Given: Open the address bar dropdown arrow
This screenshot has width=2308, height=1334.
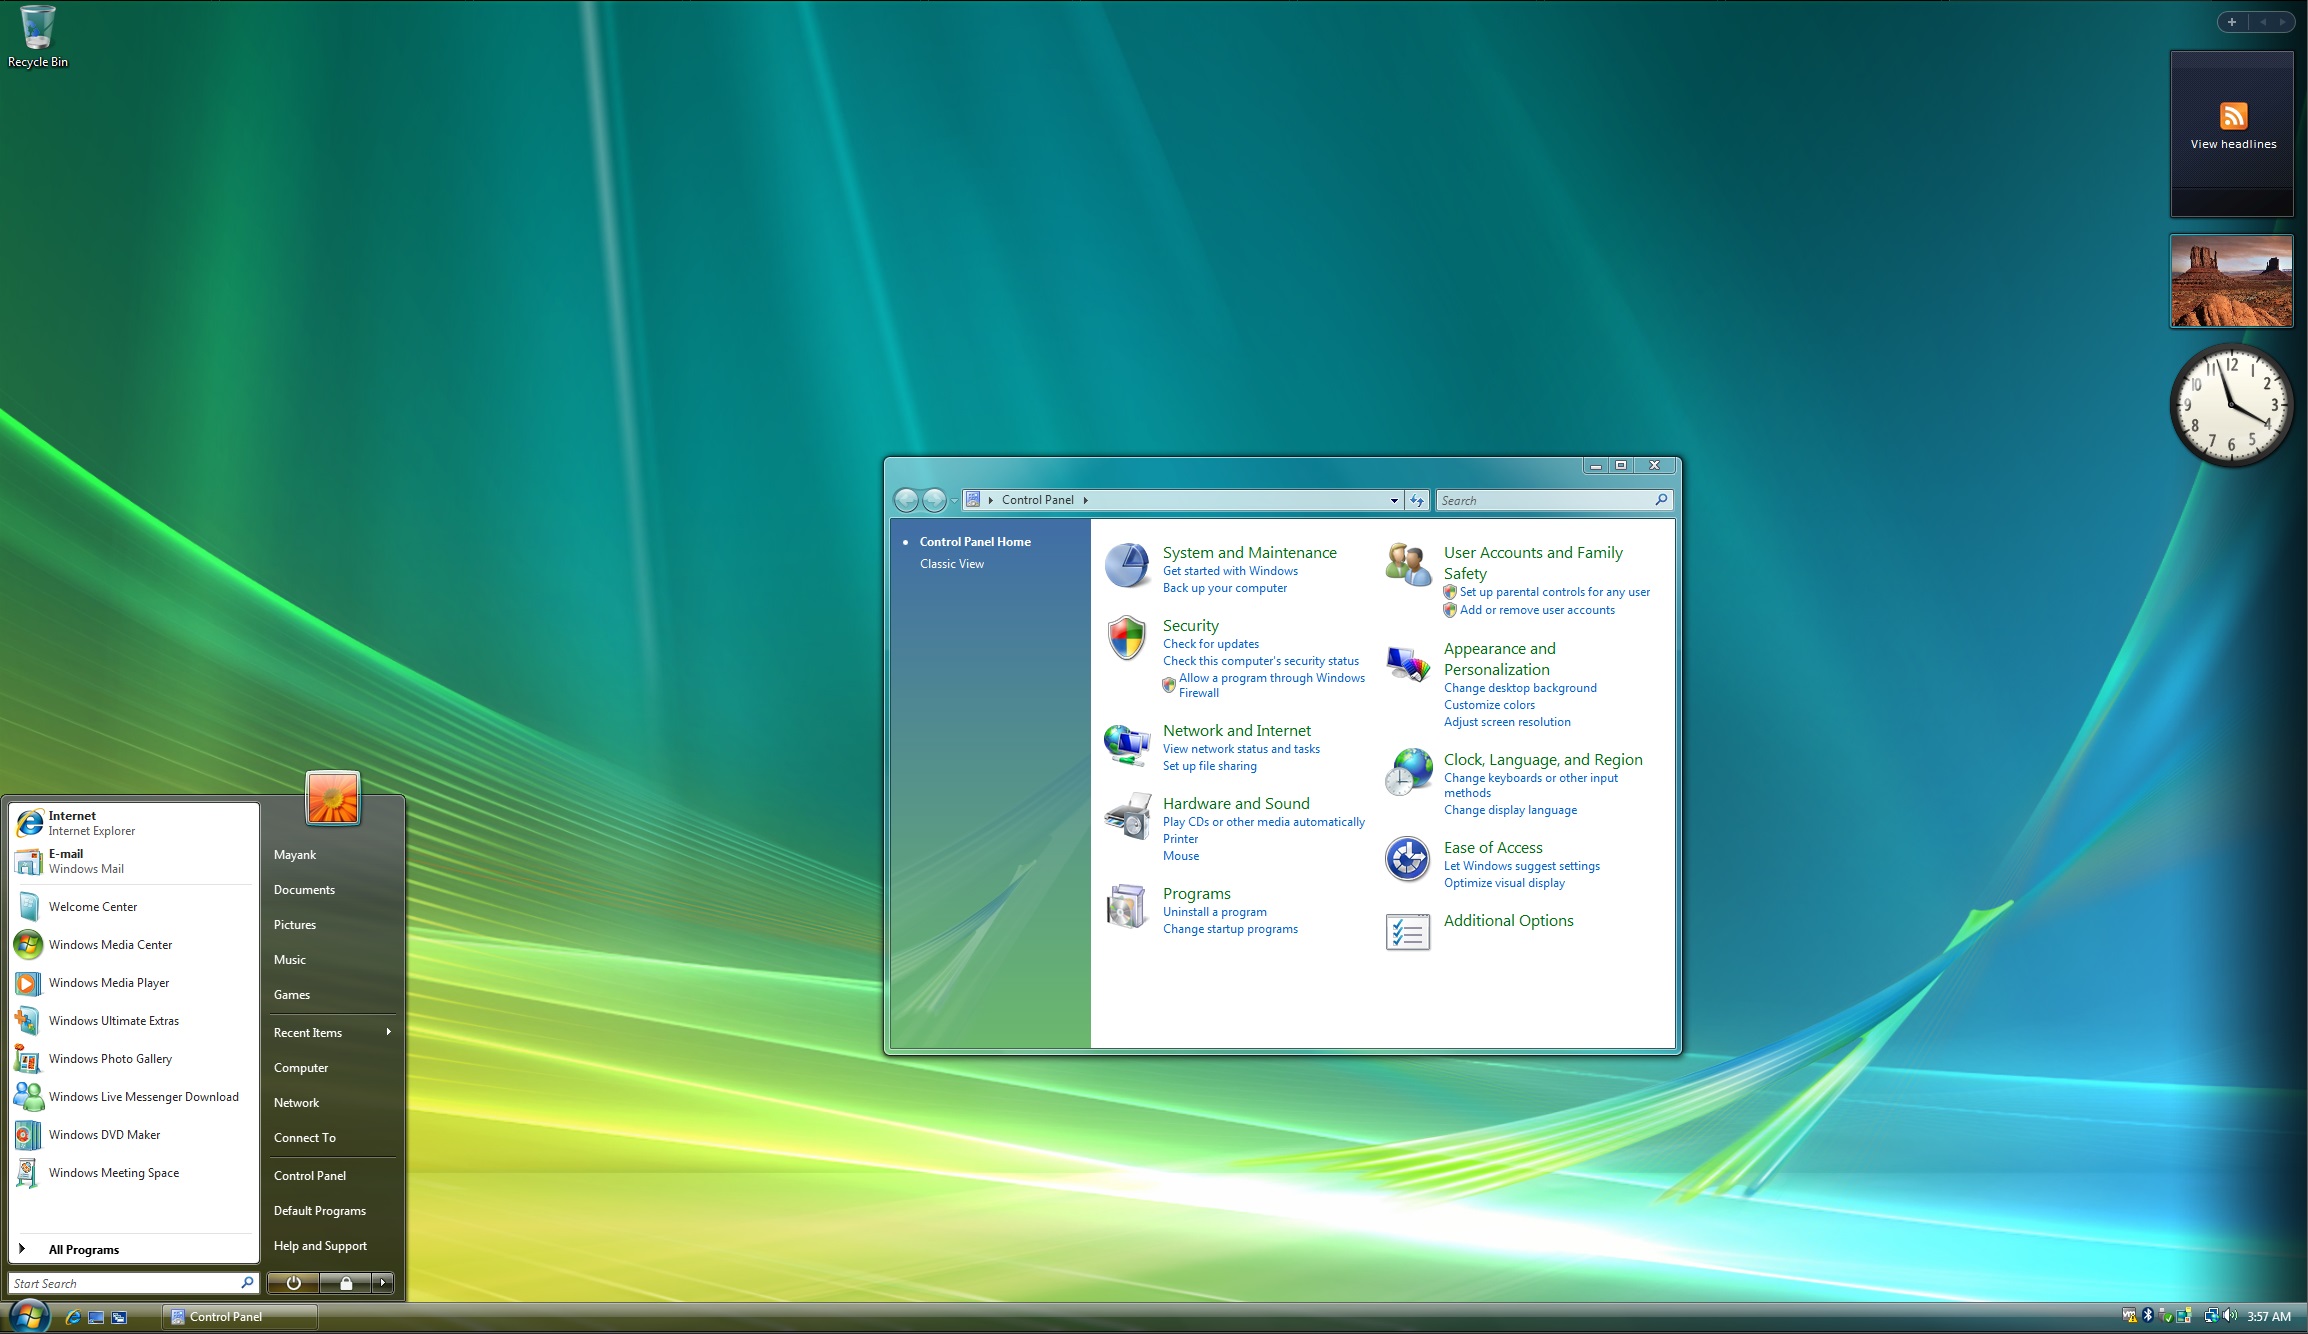Looking at the screenshot, I should coord(1394,500).
